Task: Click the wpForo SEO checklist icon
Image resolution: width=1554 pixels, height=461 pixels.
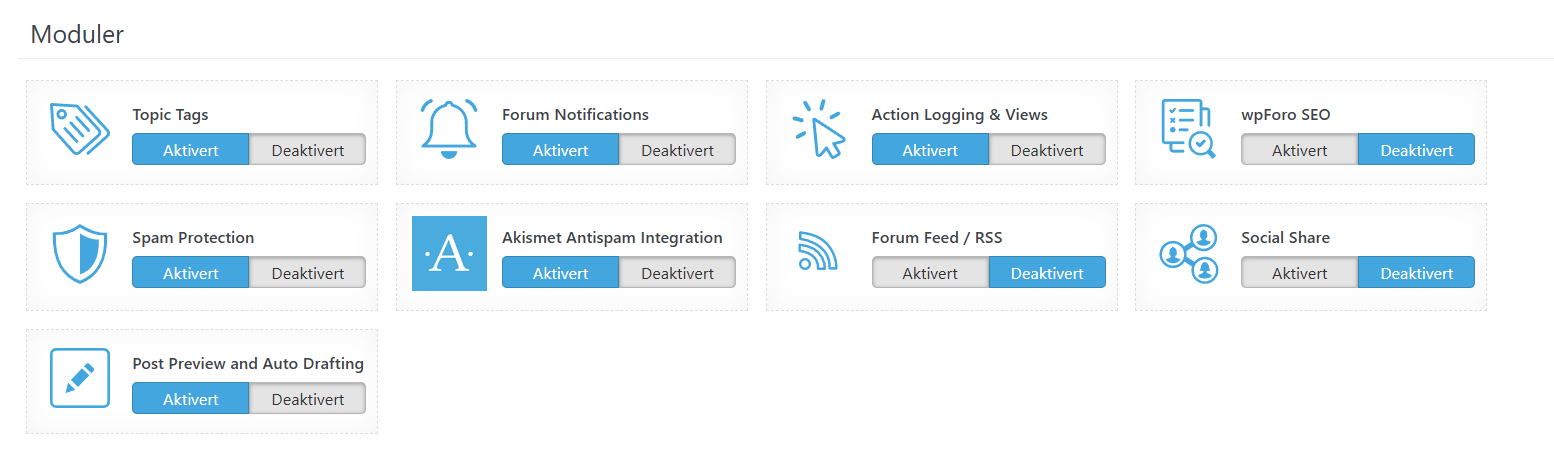Action: coord(1188,128)
